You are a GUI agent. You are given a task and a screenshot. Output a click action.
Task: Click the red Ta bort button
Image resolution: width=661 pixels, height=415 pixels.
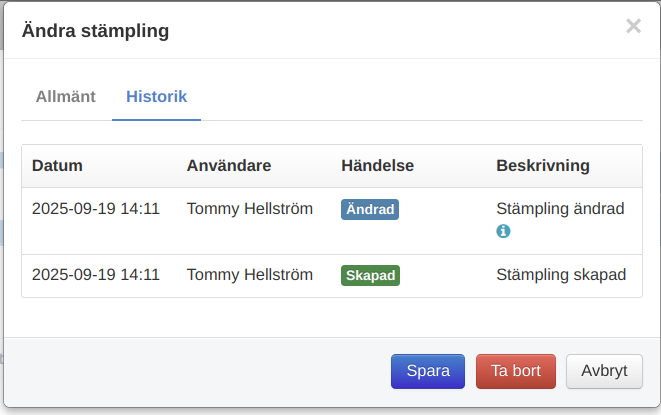516,371
